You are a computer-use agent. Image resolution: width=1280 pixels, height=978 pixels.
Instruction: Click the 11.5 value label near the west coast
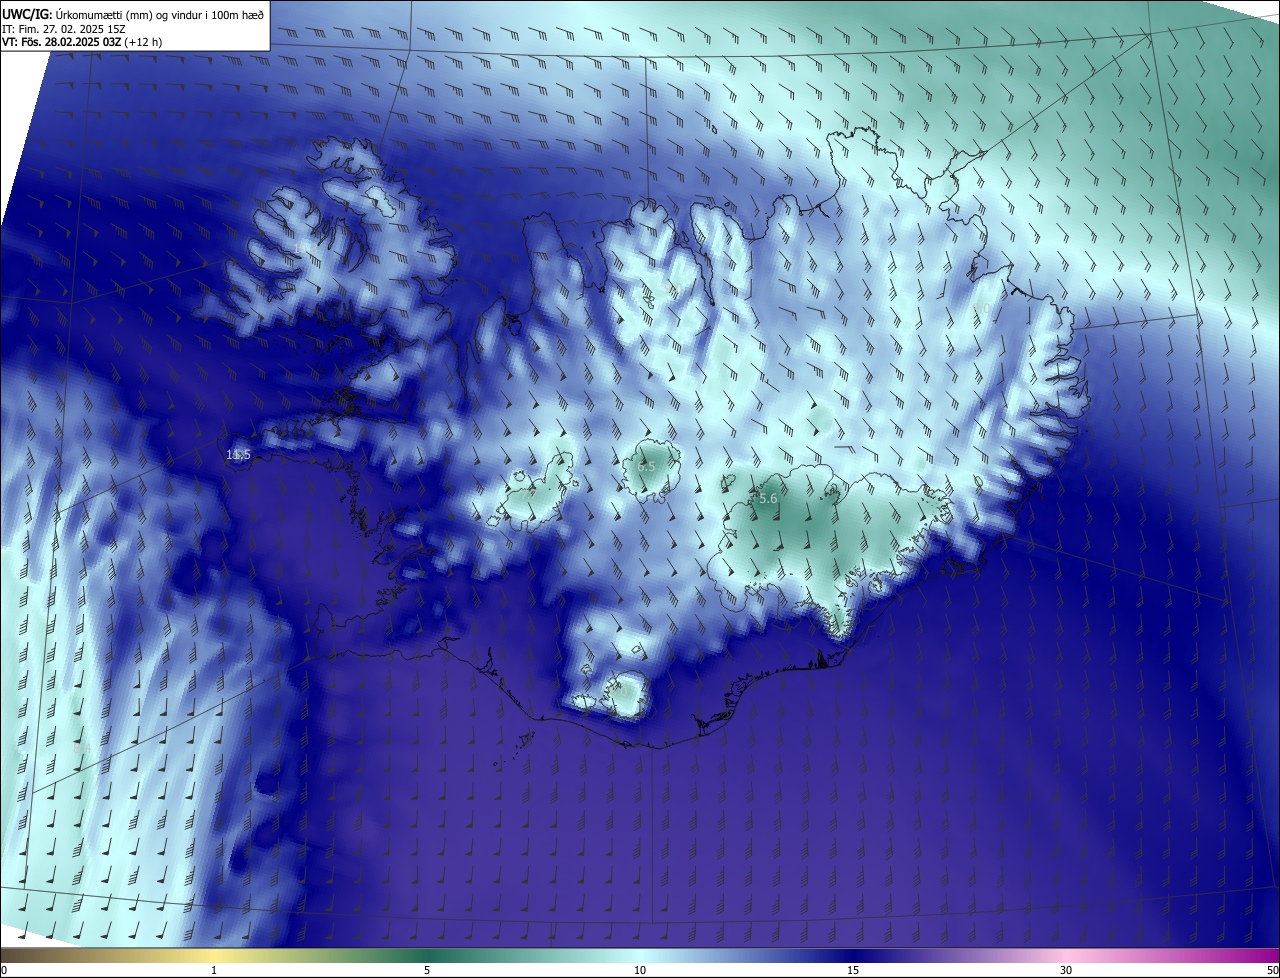tap(238, 455)
